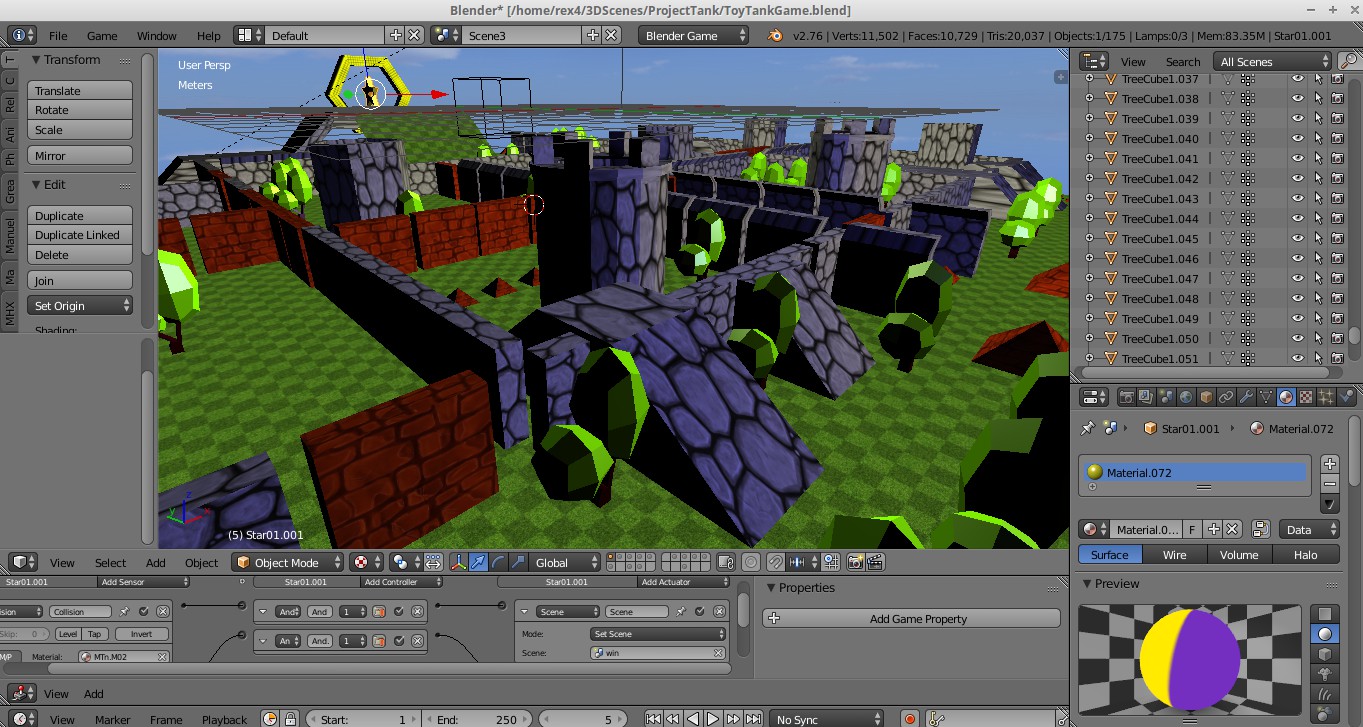The width and height of the screenshot is (1363, 727).
Task: Click the OpenGL render camera icon
Action: (856, 563)
